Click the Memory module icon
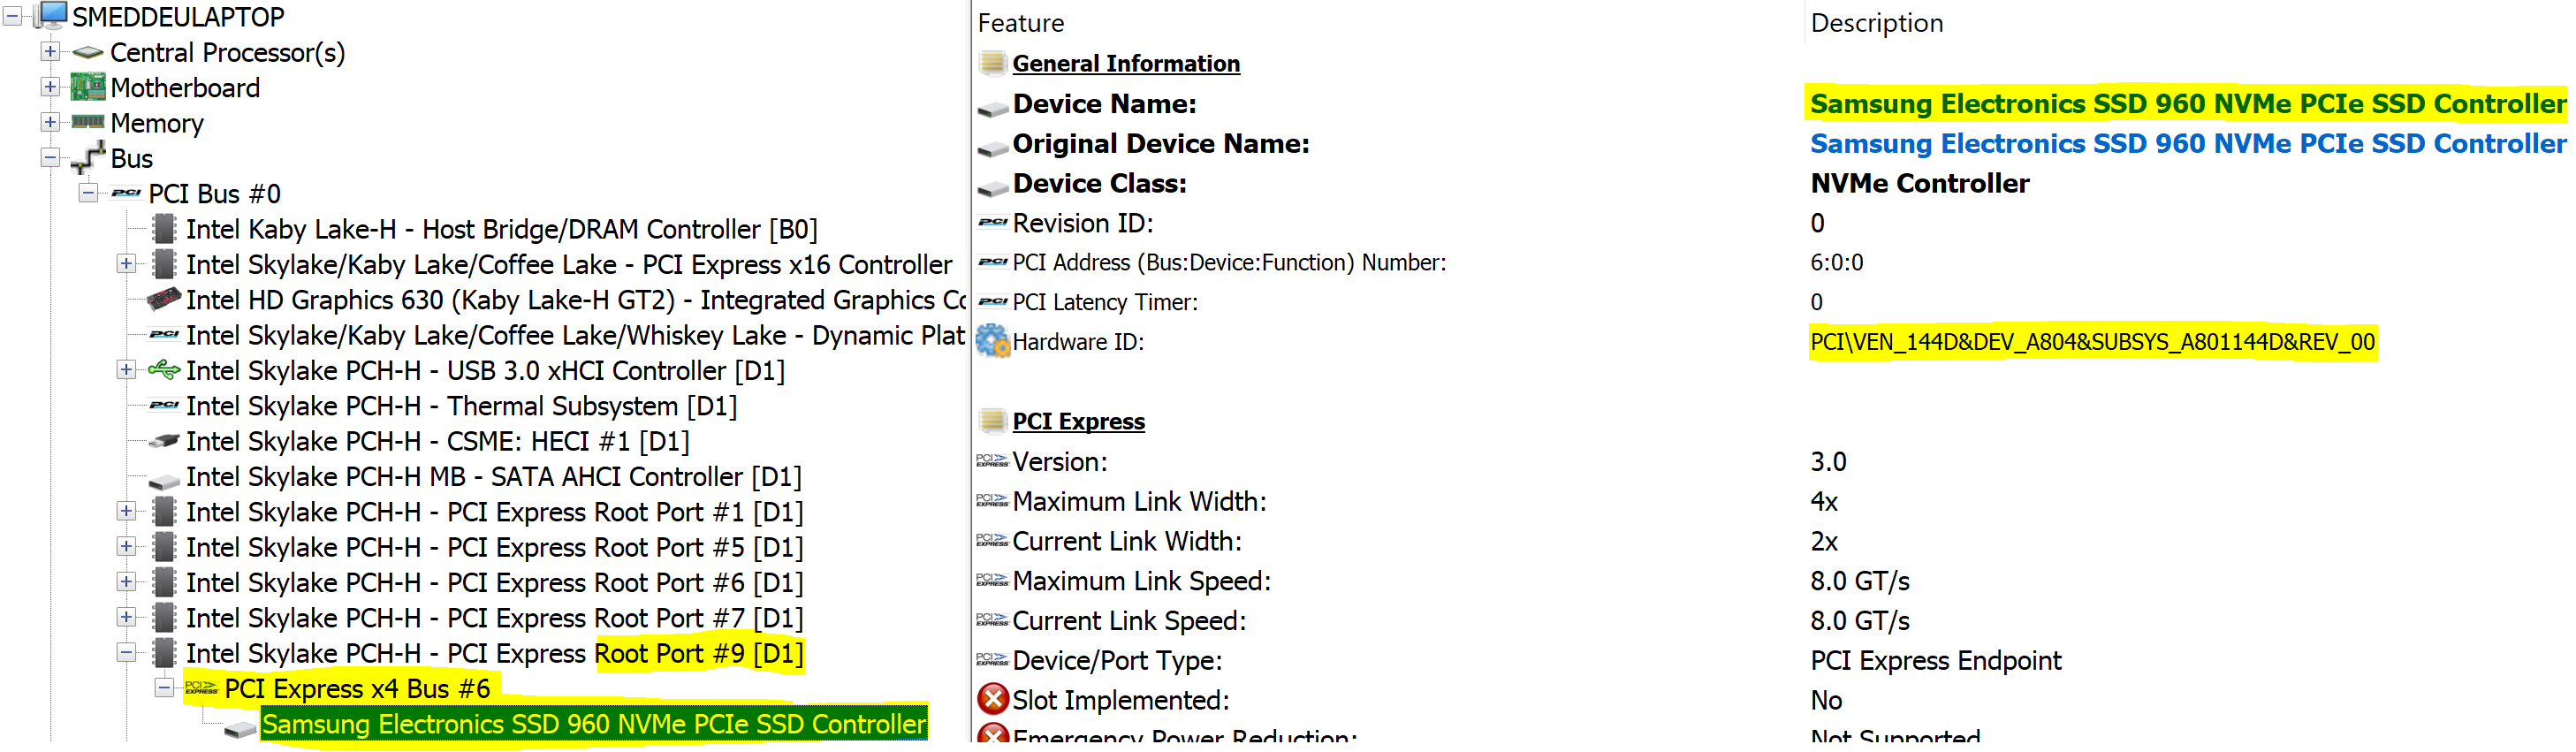Screen dimensions: 2576x752 pos(88,123)
